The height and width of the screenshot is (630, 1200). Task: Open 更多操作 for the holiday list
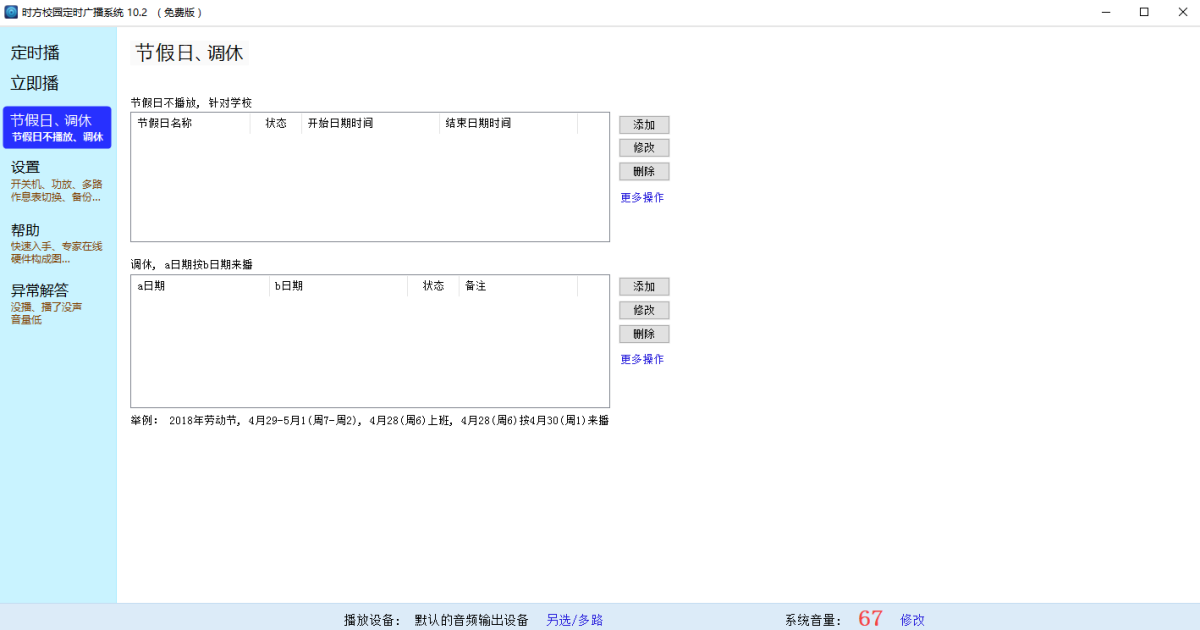point(643,197)
